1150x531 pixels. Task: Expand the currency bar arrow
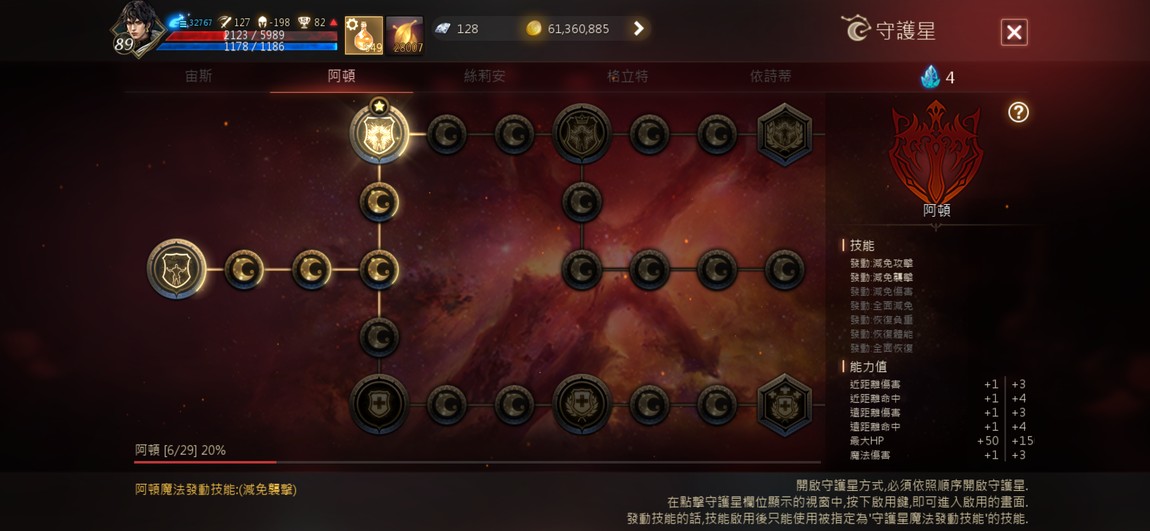pyautogui.click(x=638, y=29)
